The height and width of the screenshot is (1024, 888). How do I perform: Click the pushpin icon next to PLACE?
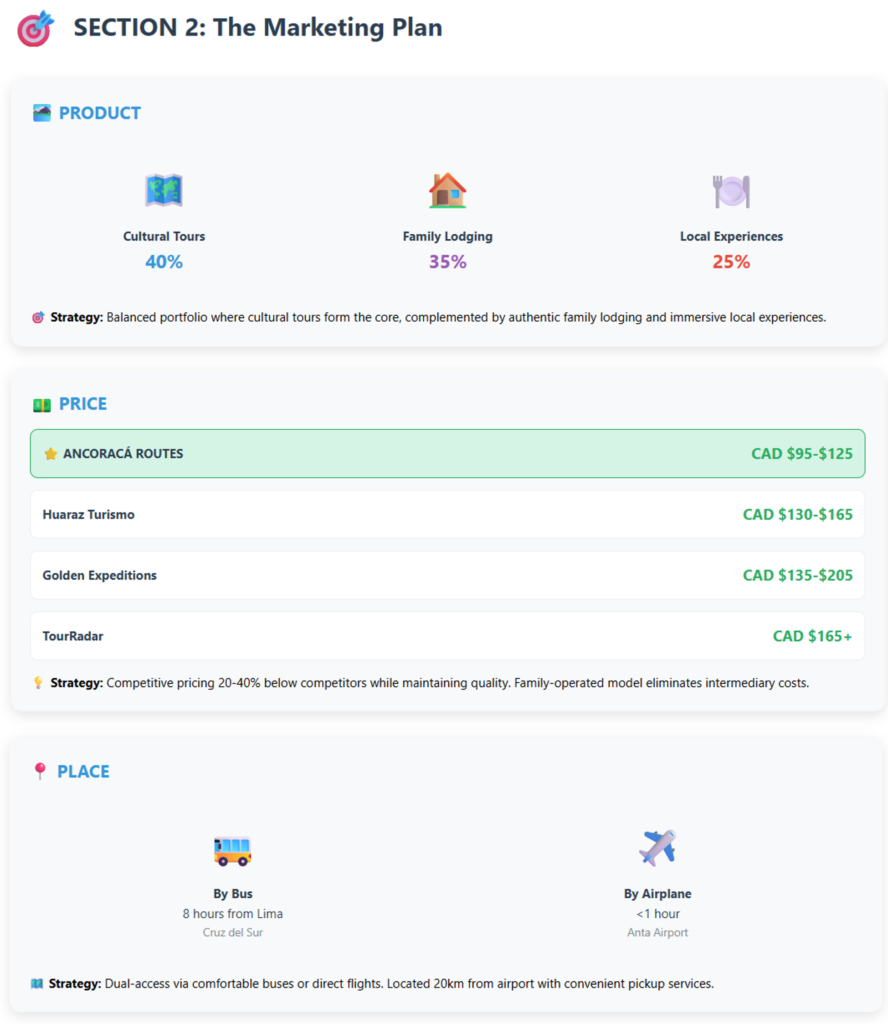tap(40, 771)
